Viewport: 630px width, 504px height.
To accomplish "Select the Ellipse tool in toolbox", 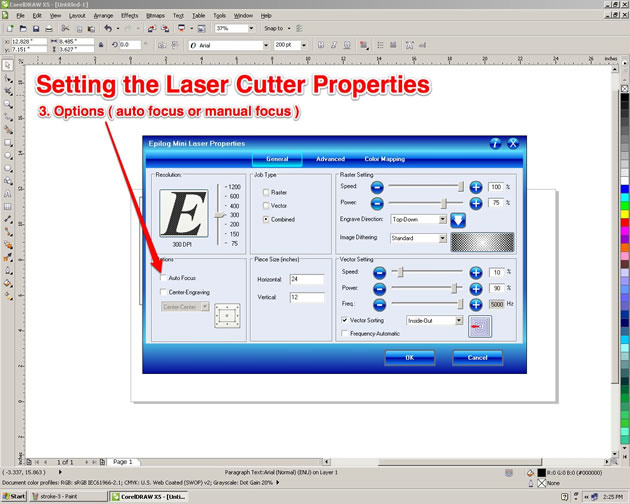I will tap(8, 156).
